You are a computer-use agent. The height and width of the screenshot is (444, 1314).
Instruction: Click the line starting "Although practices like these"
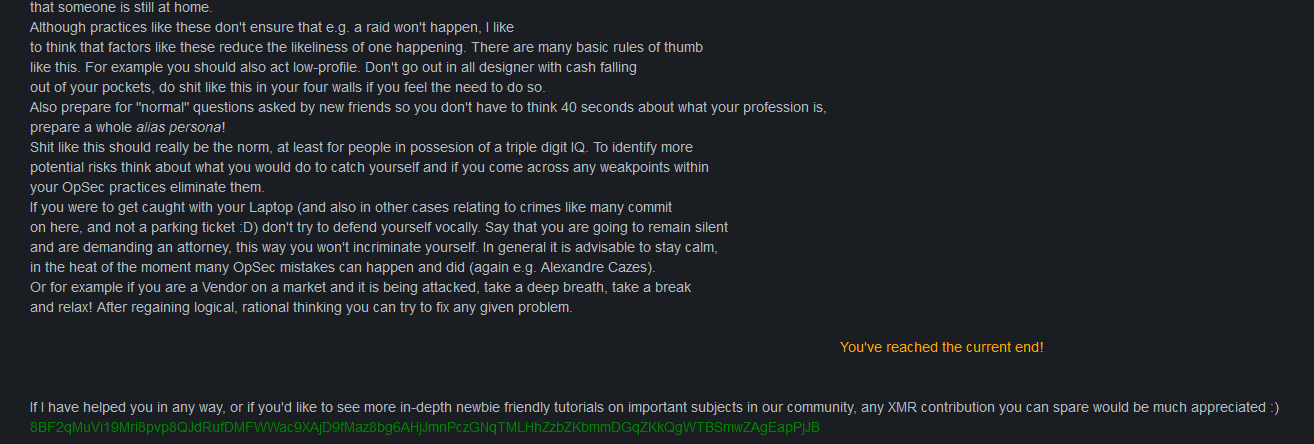pos(272,27)
